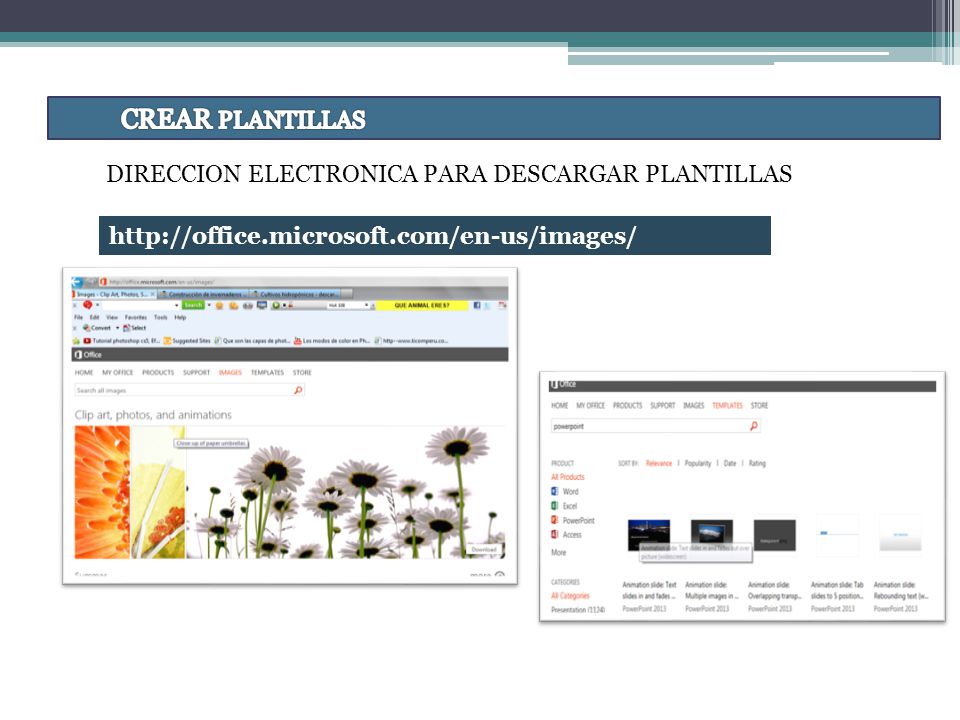Click the Excel product icon
This screenshot has width=960, height=720.
pyautogui.click(x=555, y=506)
